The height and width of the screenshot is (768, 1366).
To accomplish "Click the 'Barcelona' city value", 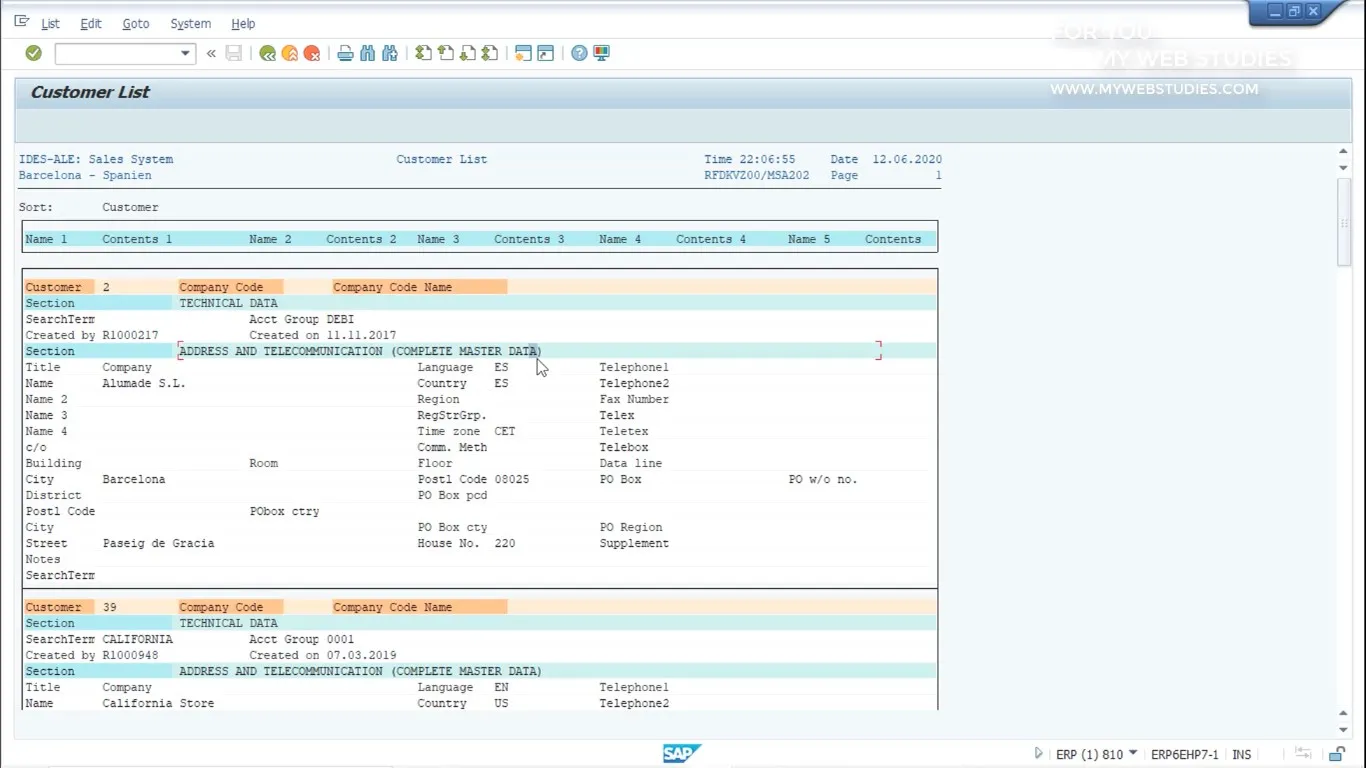I will [134, 479].
